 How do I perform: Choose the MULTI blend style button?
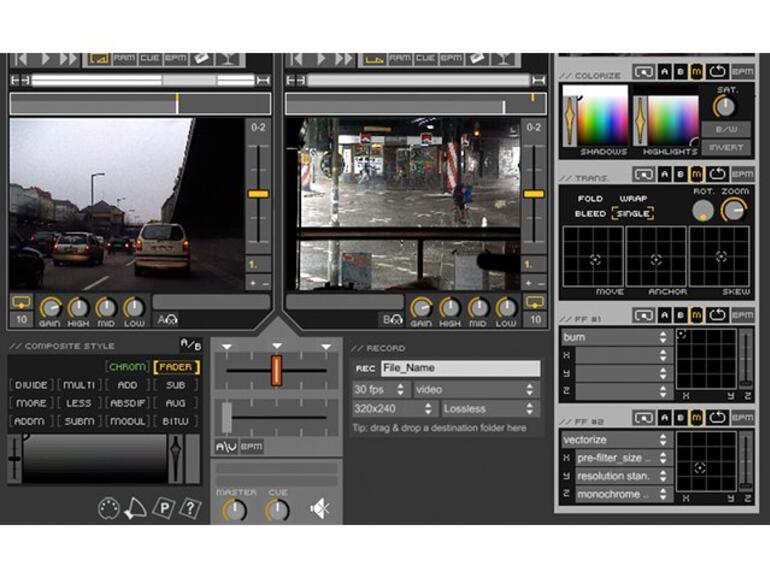[78, 385]
